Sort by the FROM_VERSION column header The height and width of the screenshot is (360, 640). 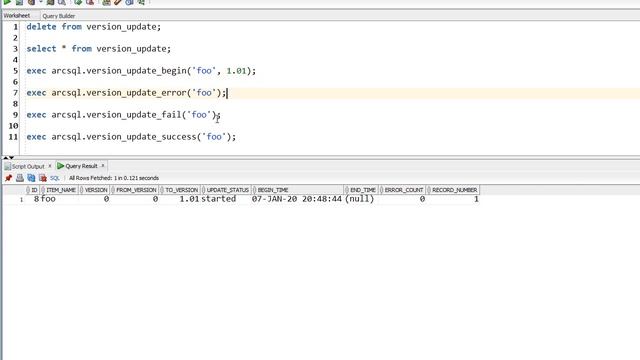[135, 190]
